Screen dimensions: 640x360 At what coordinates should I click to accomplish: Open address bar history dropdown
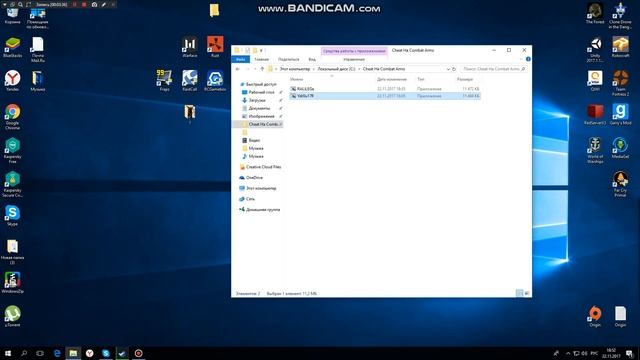point(448,69)
